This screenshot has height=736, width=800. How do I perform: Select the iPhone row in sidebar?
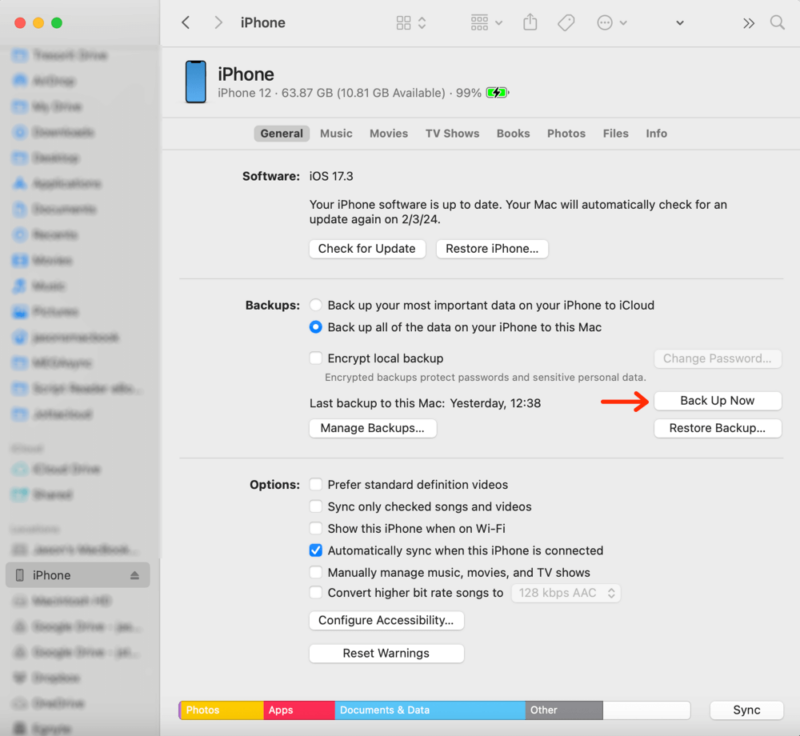[78, 575]
